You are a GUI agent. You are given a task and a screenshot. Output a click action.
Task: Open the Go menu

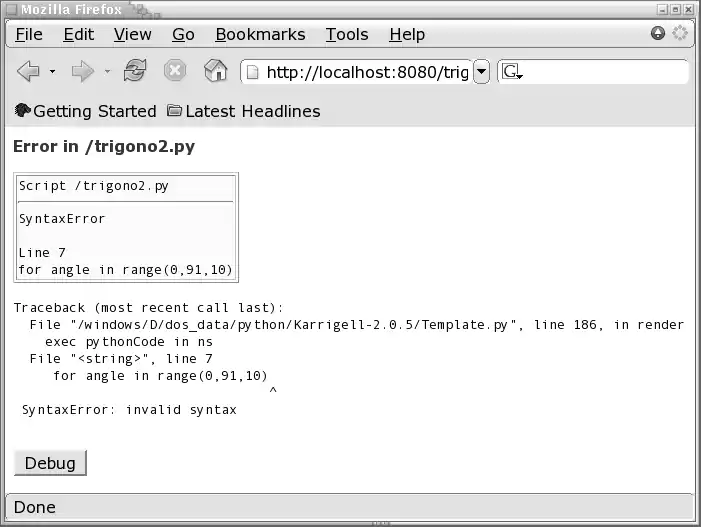coord(183,34)
